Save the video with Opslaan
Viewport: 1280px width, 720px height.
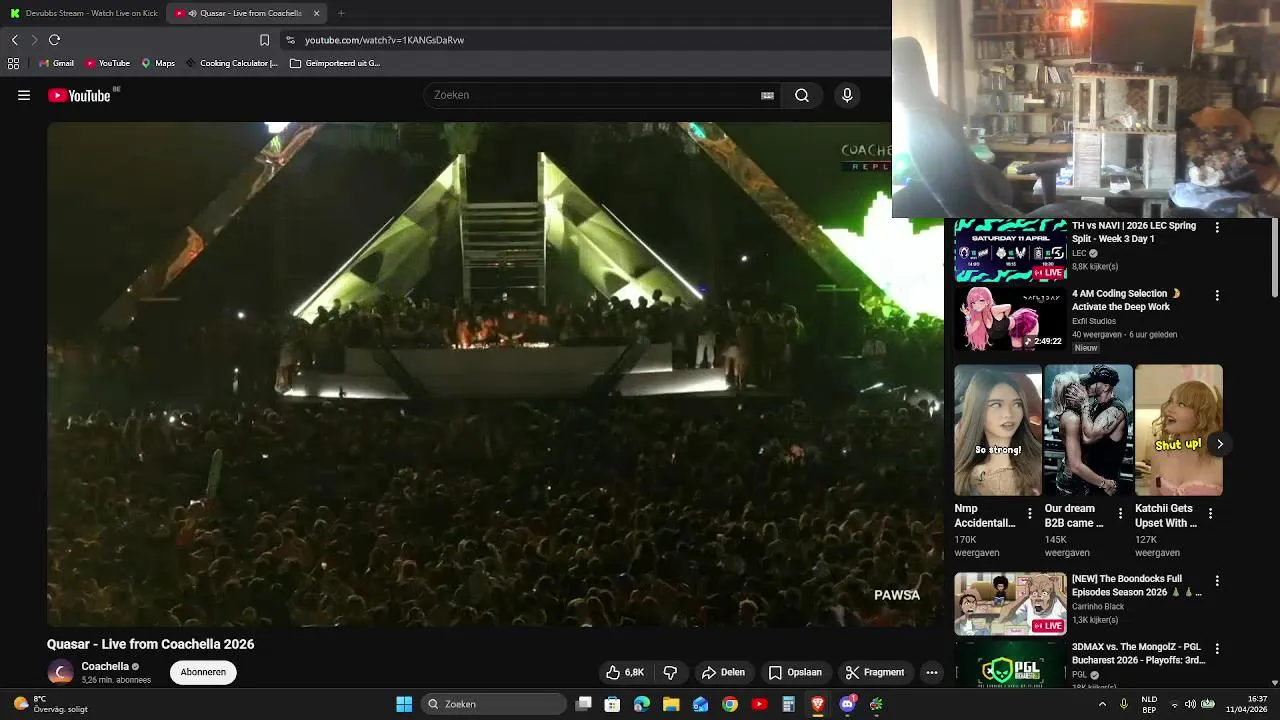click(x=795, y=672)
